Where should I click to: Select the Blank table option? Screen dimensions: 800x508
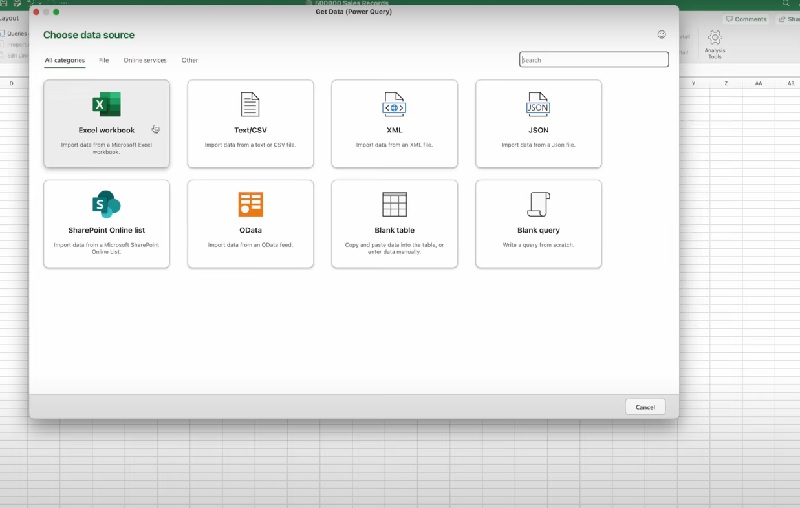(x=394, y=223)
